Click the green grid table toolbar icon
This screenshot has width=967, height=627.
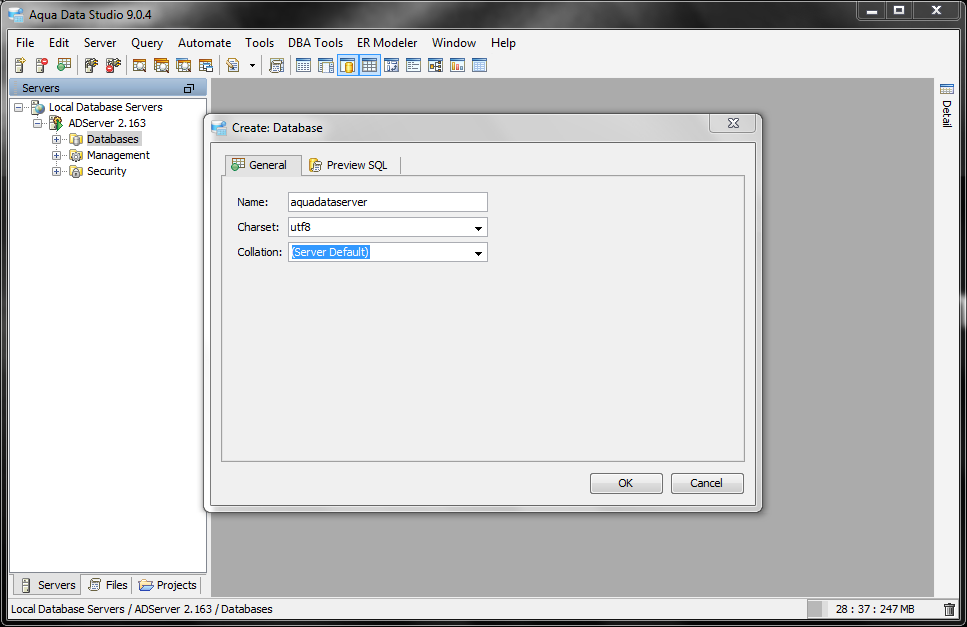pyautogui.click(x=64, y=65)
